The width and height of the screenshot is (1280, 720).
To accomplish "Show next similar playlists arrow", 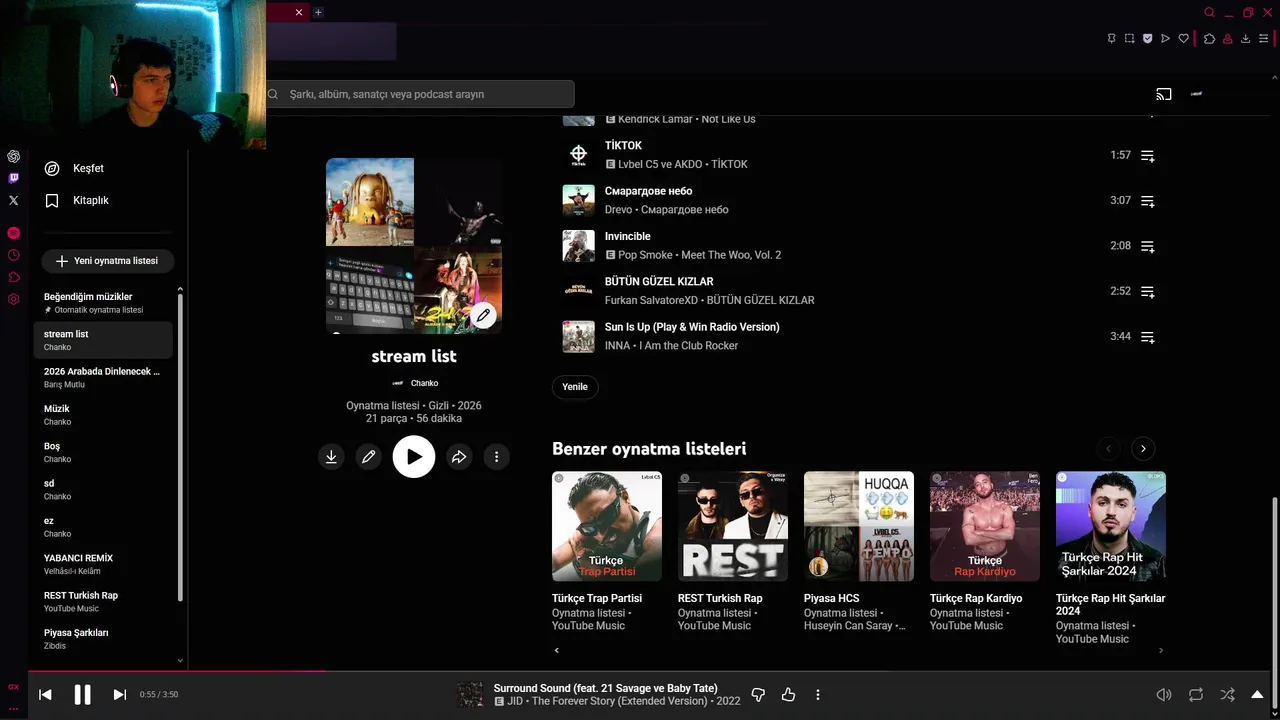I will tap(1143, 449).
